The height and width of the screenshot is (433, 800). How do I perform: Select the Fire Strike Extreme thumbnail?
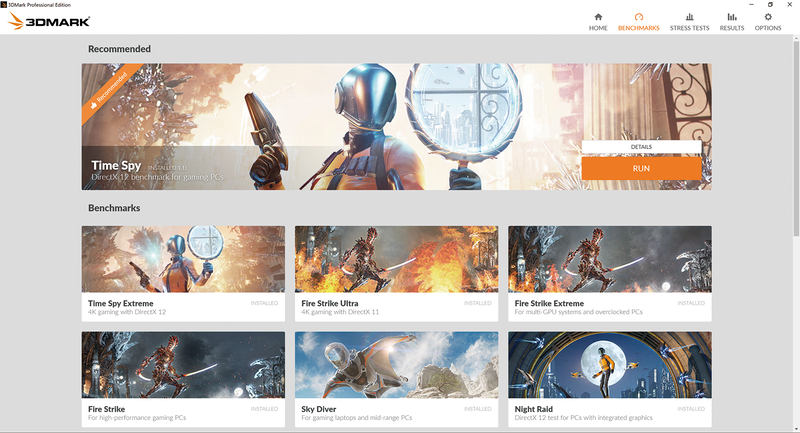610,259
